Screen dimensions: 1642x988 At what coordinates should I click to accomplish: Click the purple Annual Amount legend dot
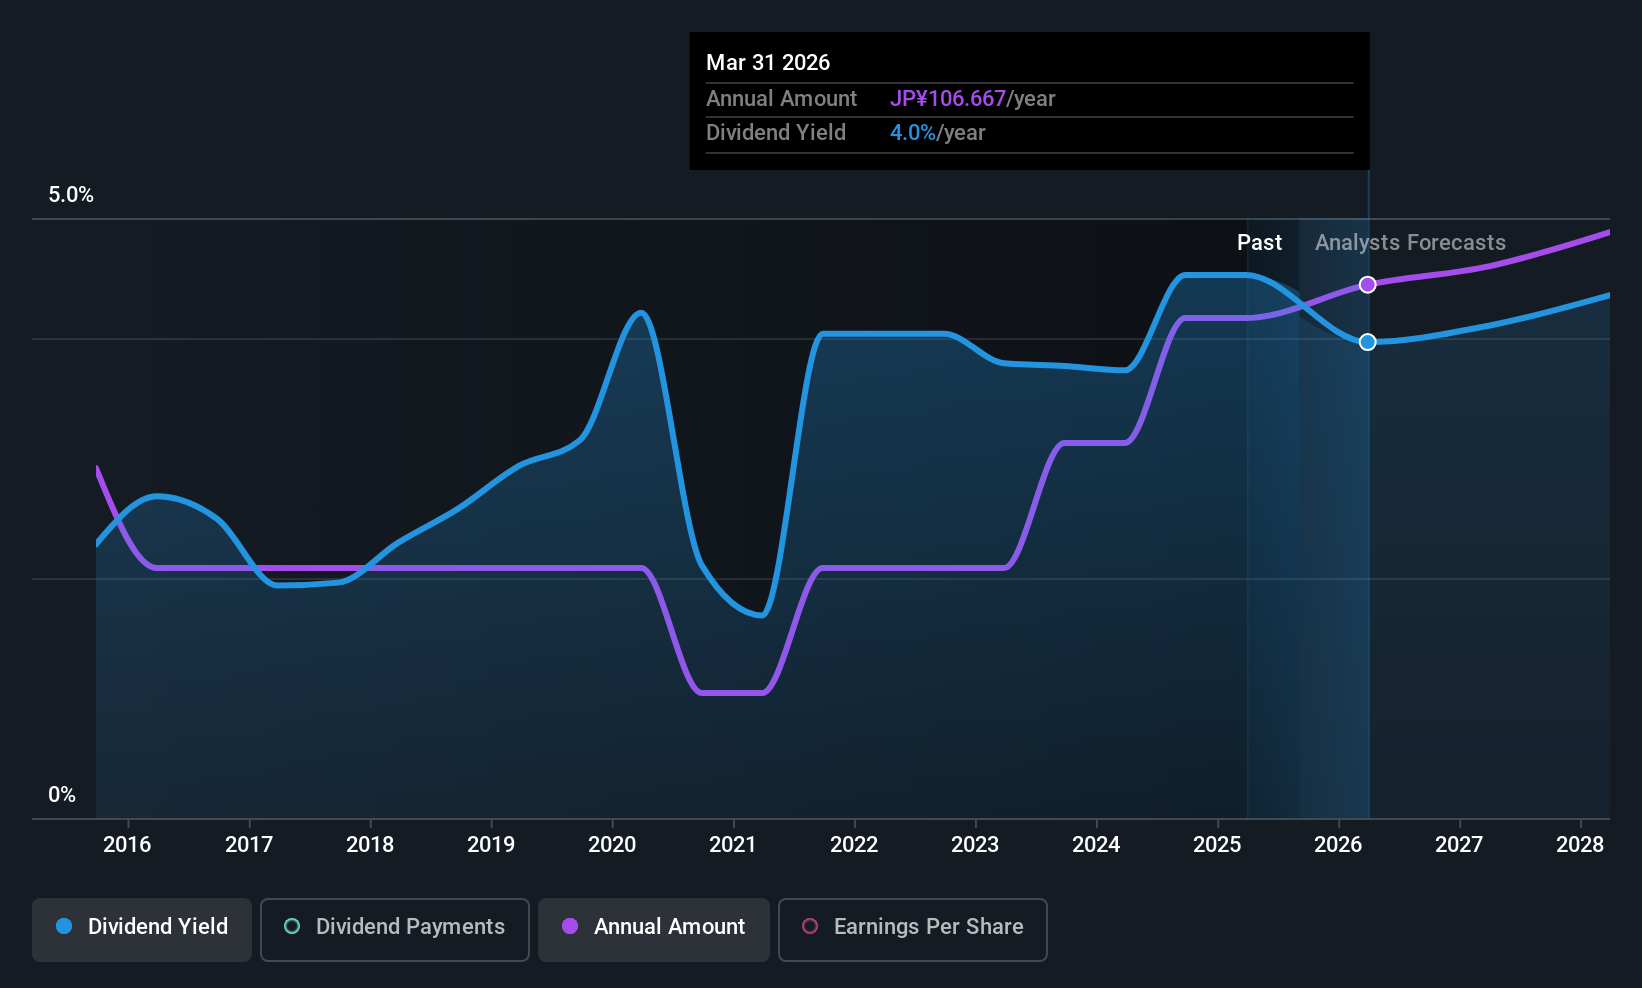[x=570, y=927]
